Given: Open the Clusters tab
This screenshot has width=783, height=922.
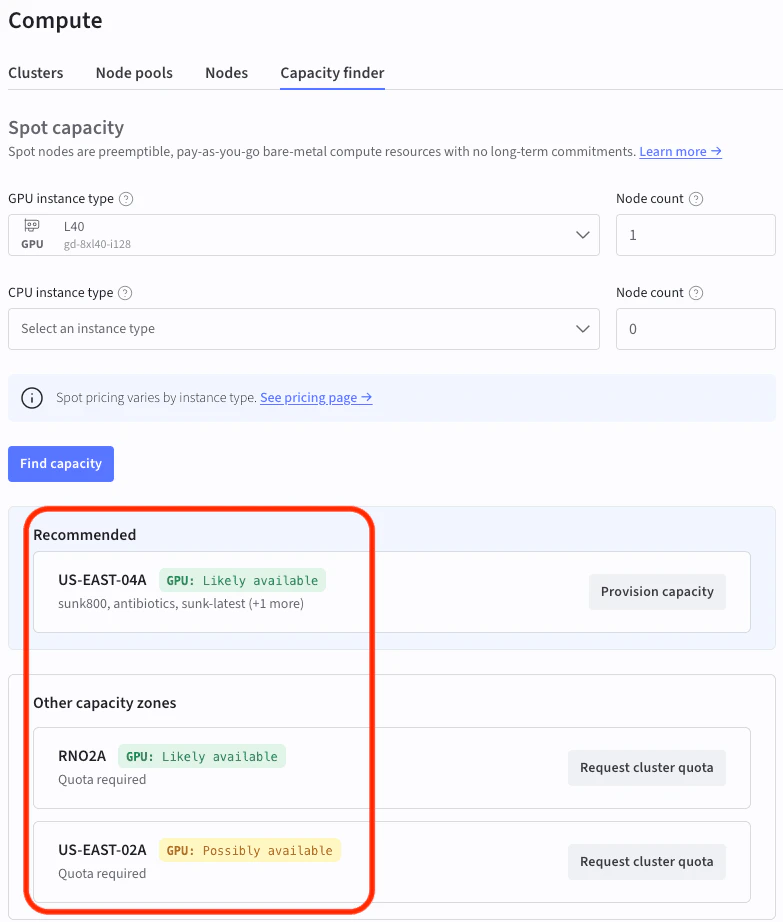Looking at the screenshot, I should click(x=35, y=73).
